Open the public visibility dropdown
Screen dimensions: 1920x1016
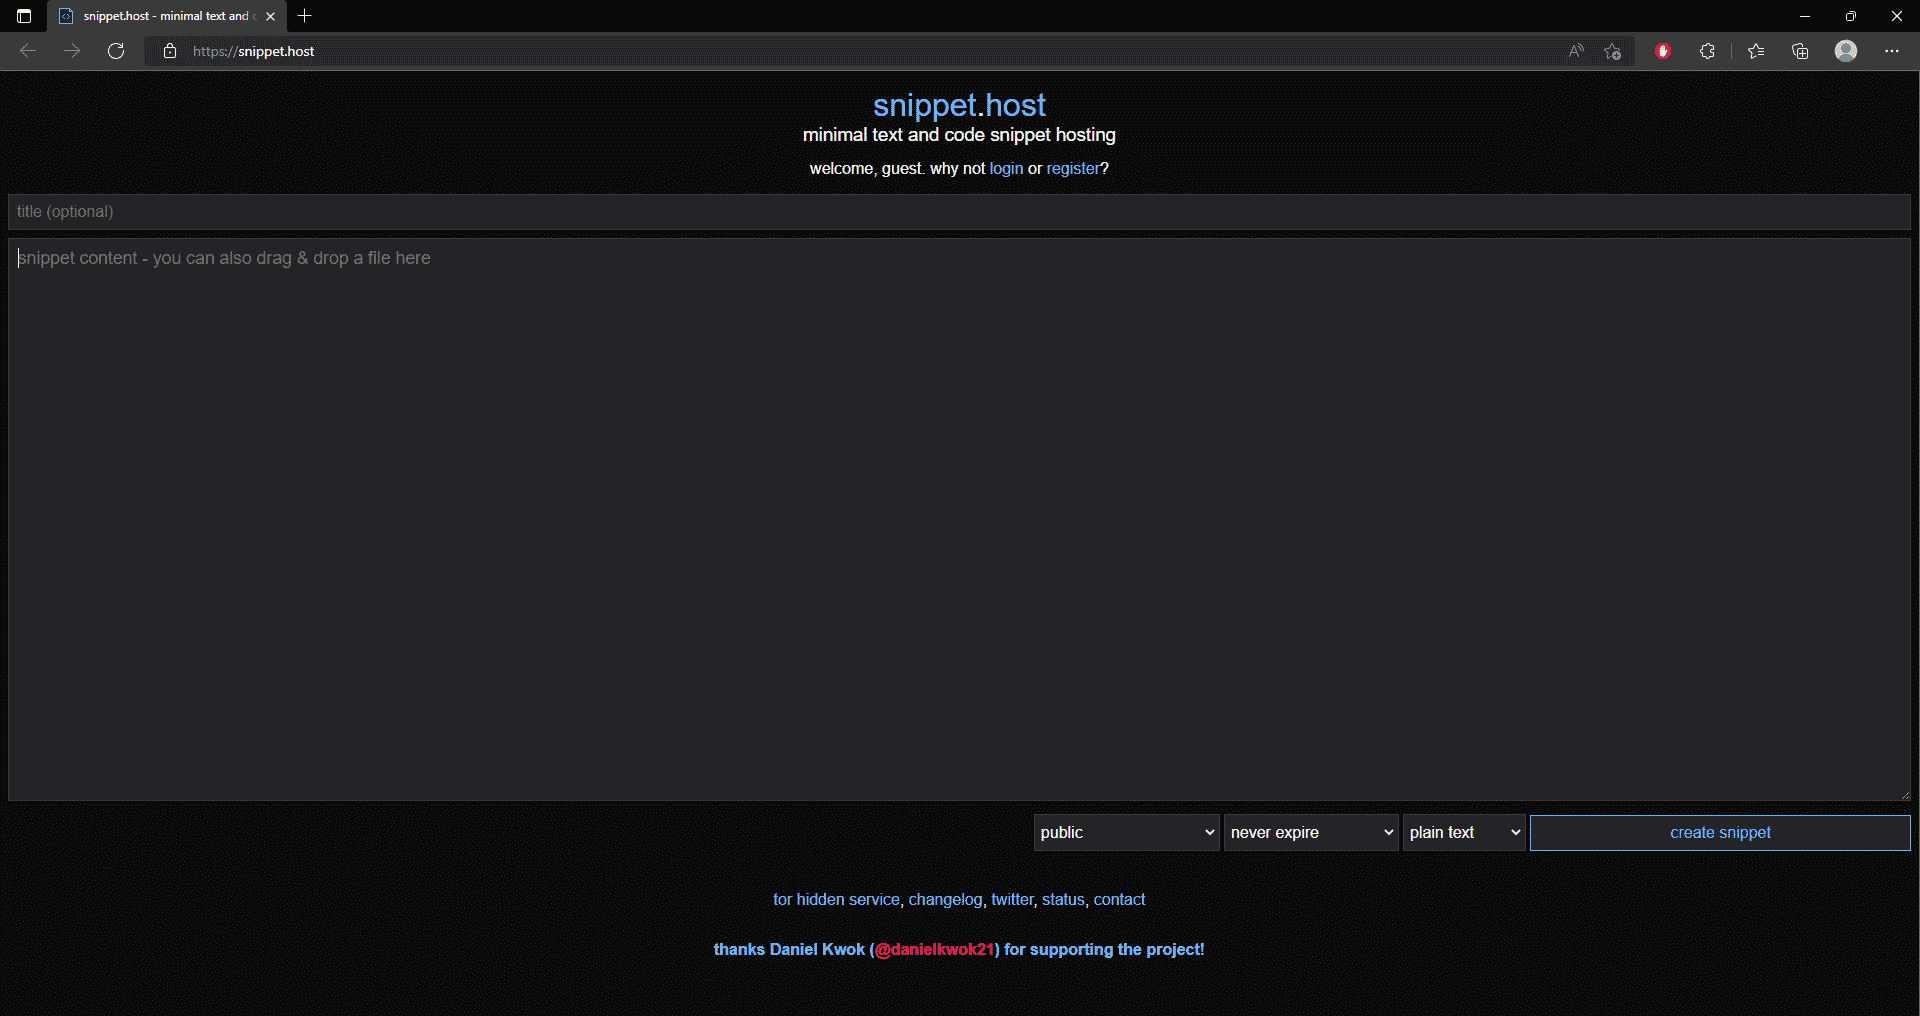pyautogui.click(x=1126, y=833)
